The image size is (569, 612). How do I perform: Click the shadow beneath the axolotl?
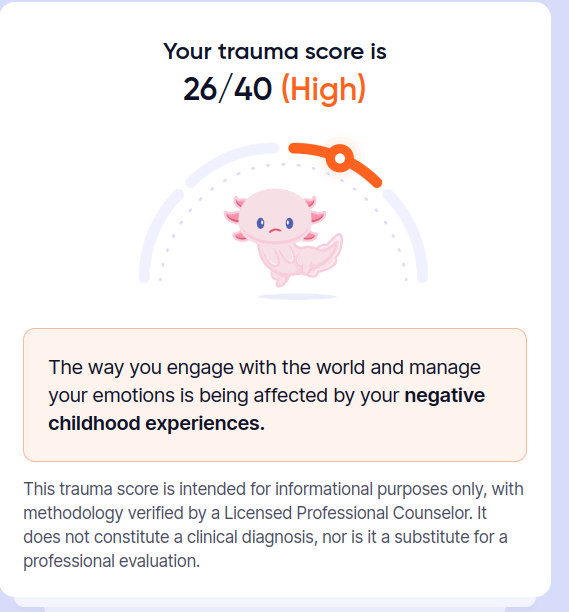(297, 297)
